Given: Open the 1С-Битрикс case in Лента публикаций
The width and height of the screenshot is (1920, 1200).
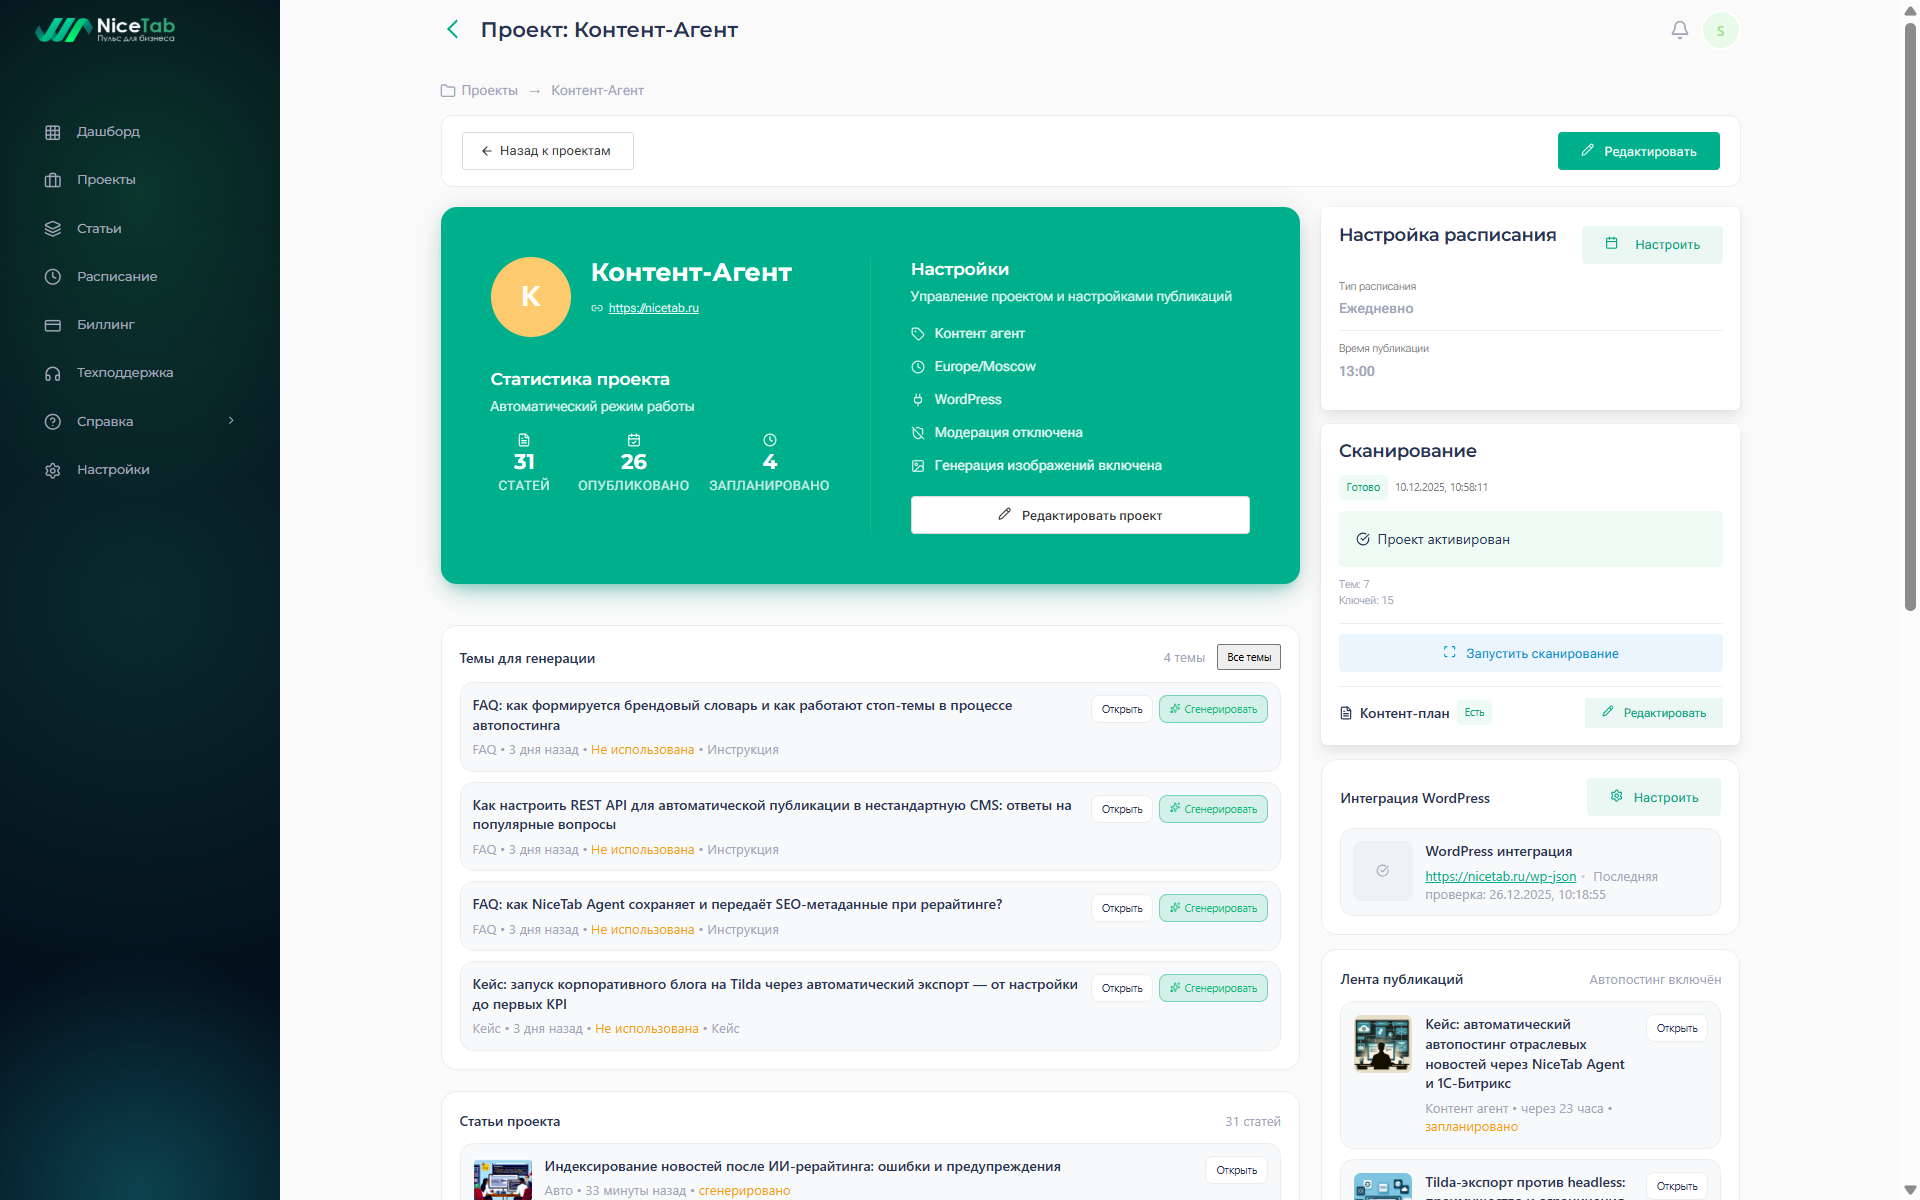Looking at the screenshot, I should (1677, 1028).
